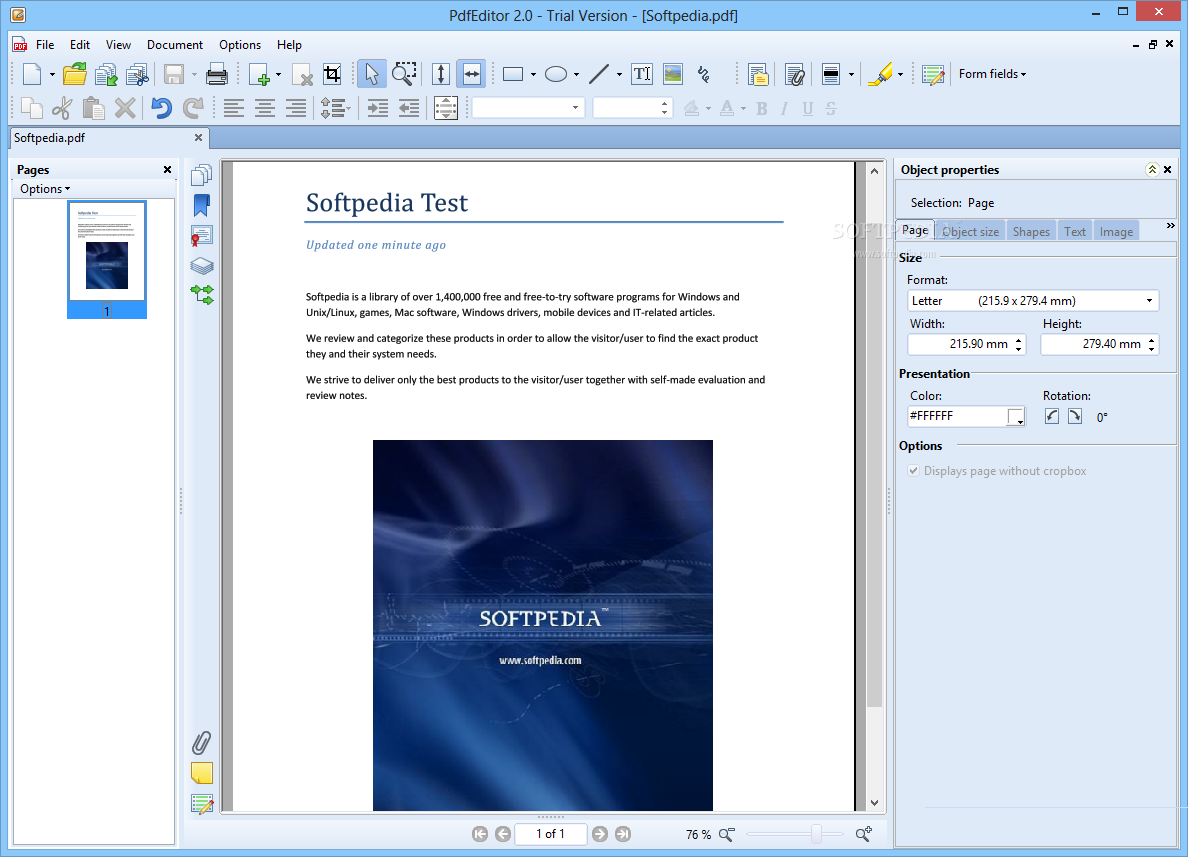Center align text
Image resolution: width=1188 pixels, height=857 pixels.
point(264,108)
